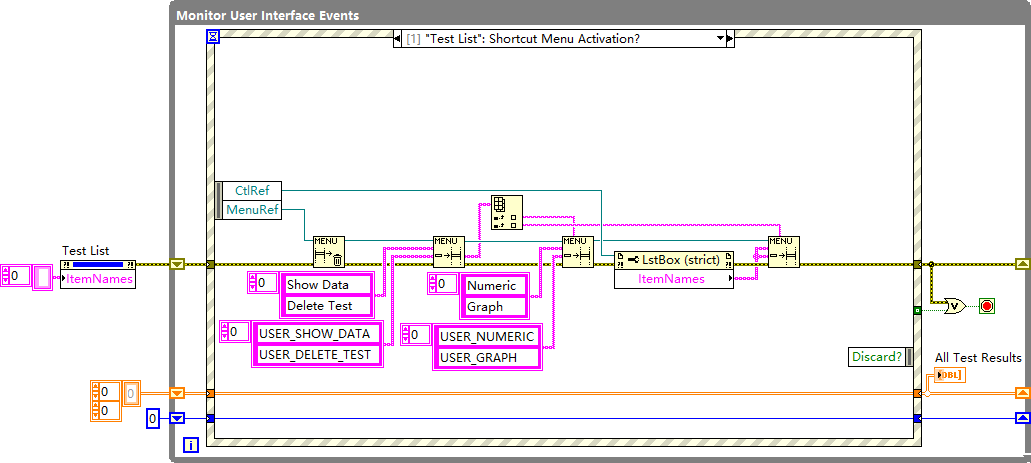Click the LstBox (strict) property node header
Screen dimensions: 1031x463
pos(674,260)
